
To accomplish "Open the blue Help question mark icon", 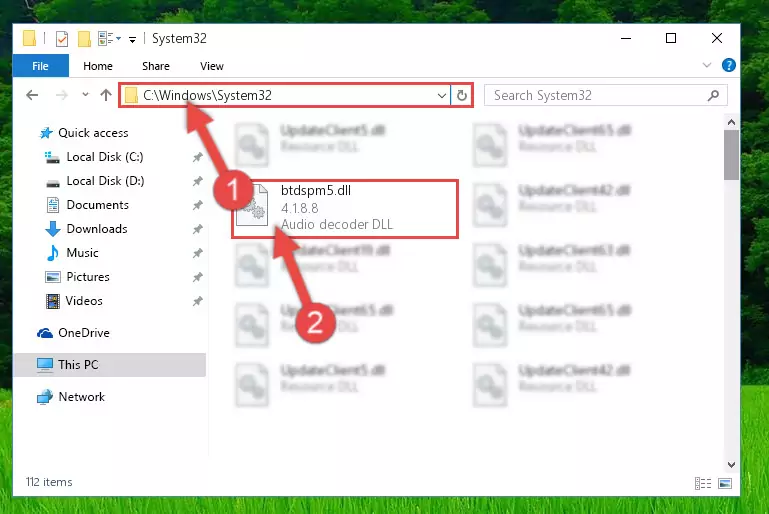I will [x=728, y=65].
